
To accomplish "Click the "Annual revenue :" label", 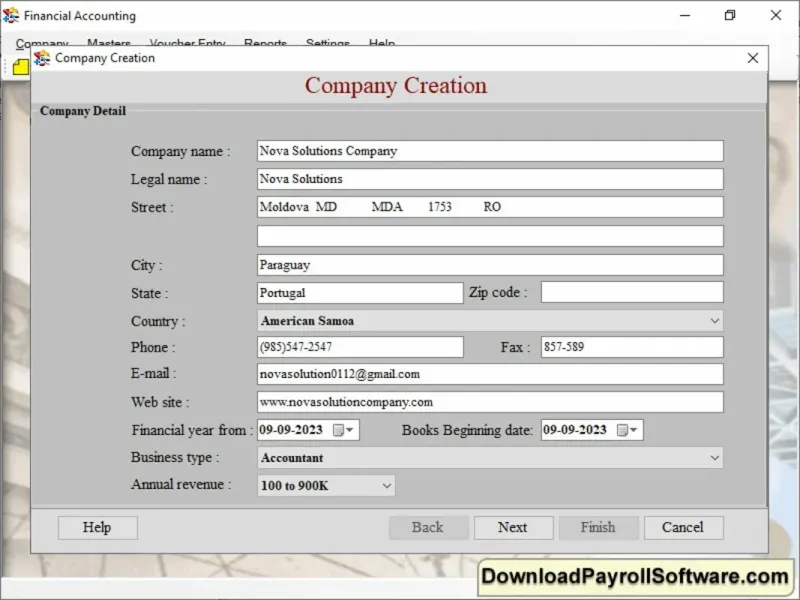I will coord(181,484).
